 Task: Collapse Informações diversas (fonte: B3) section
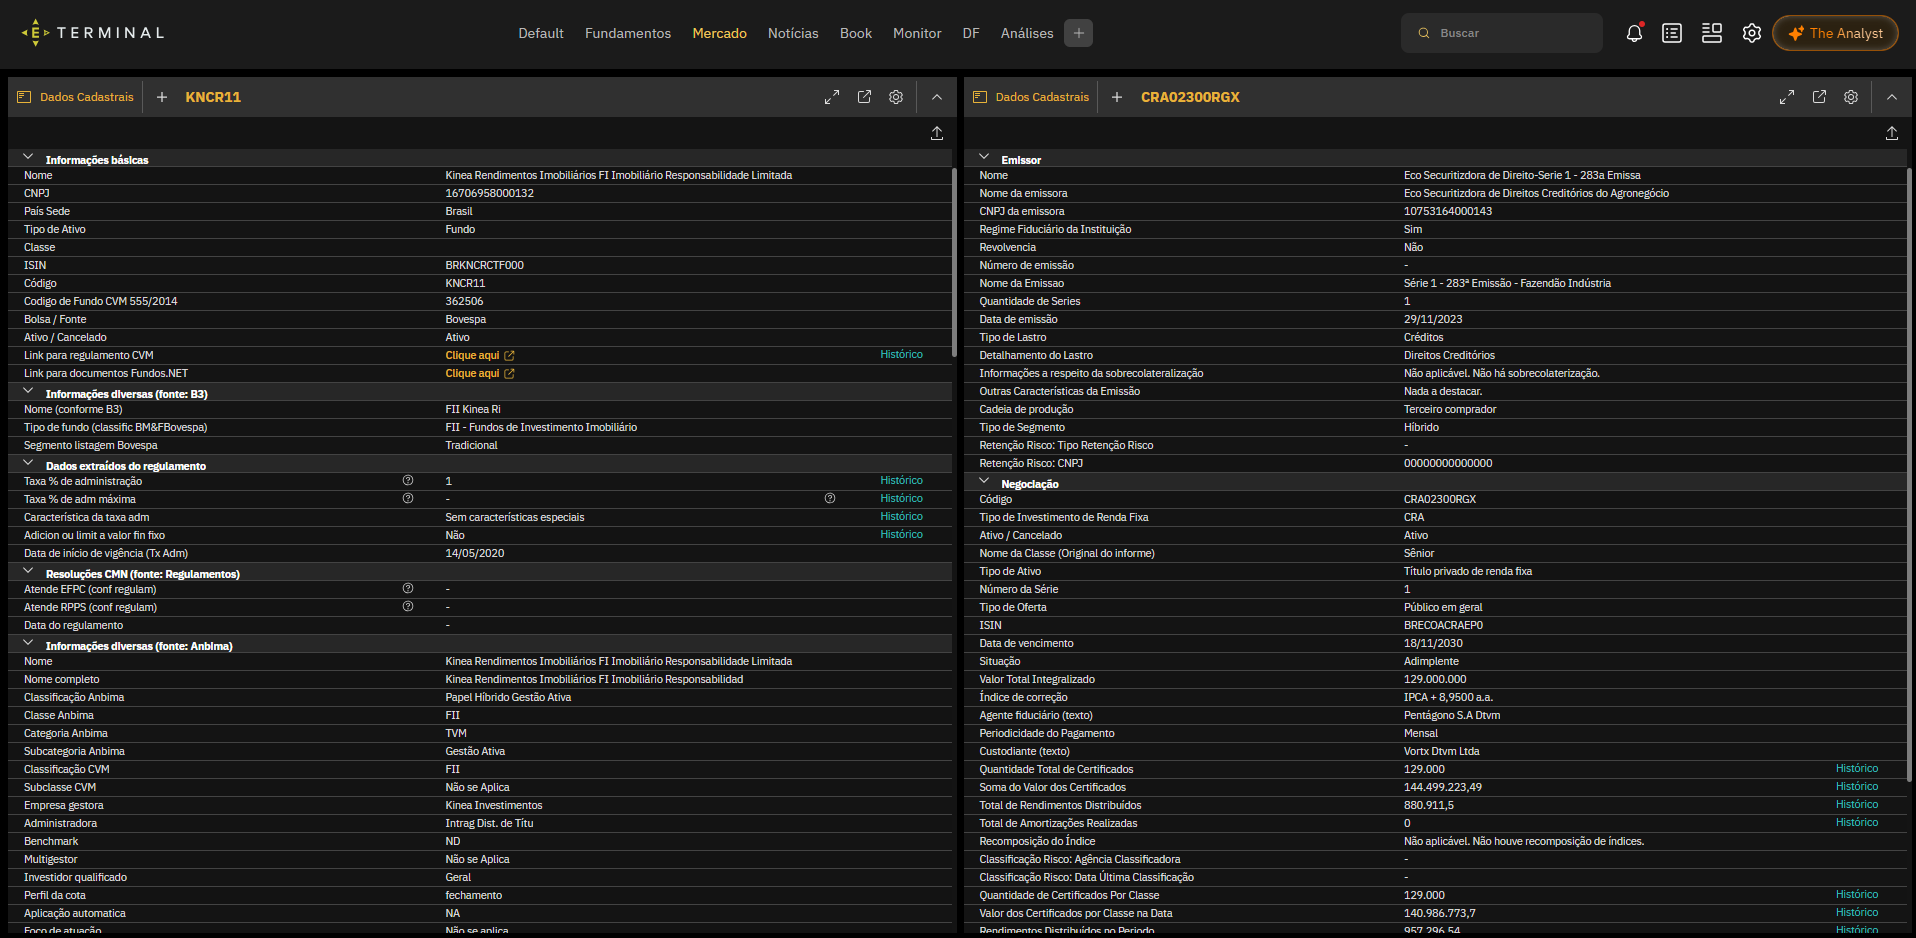[28, 392]
